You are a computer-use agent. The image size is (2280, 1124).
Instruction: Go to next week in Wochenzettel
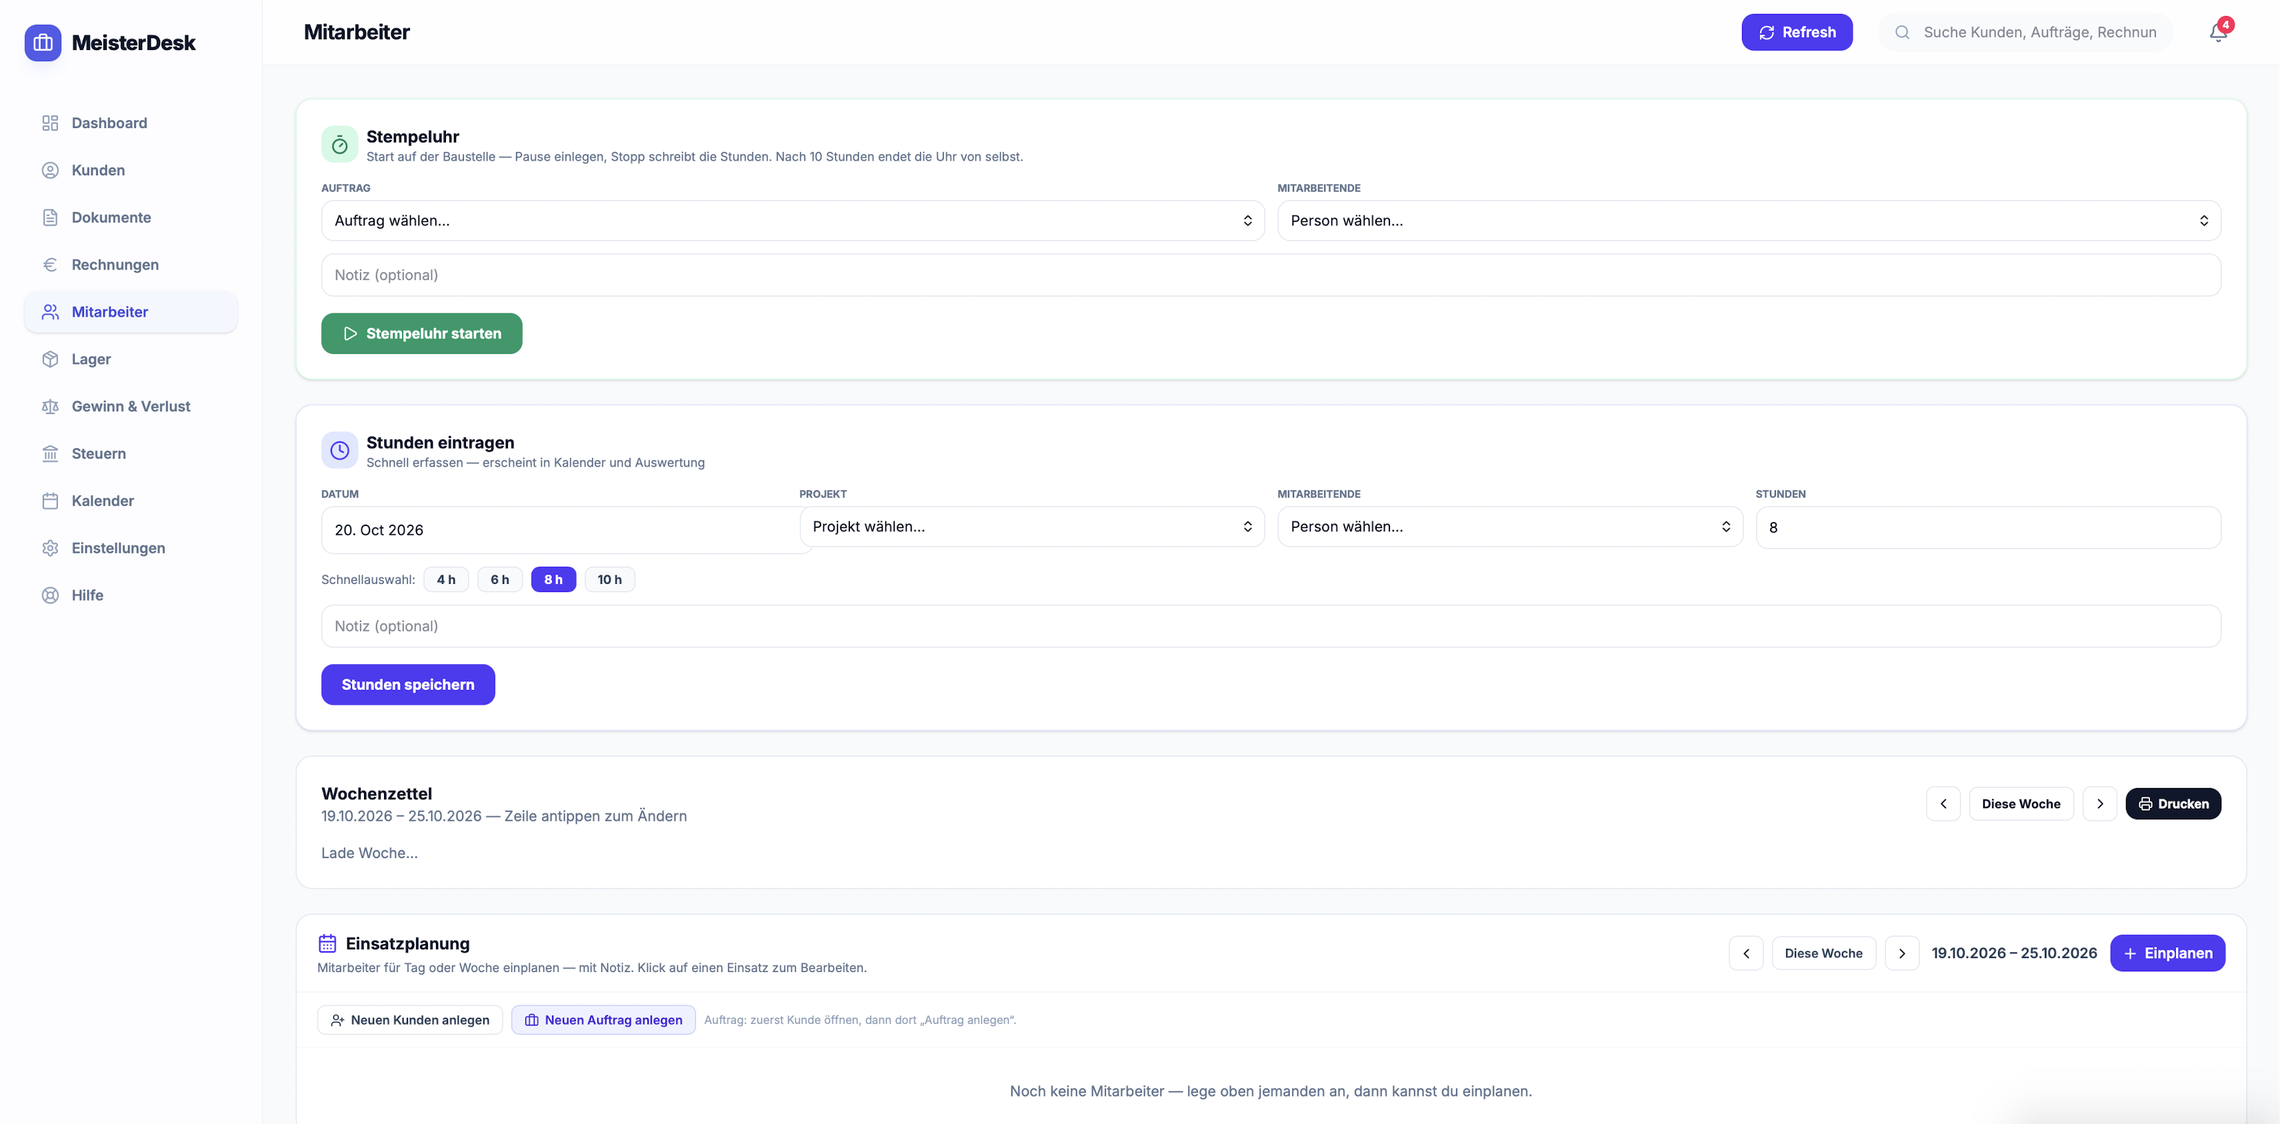pyautogui.click(x=2100, y=804)
